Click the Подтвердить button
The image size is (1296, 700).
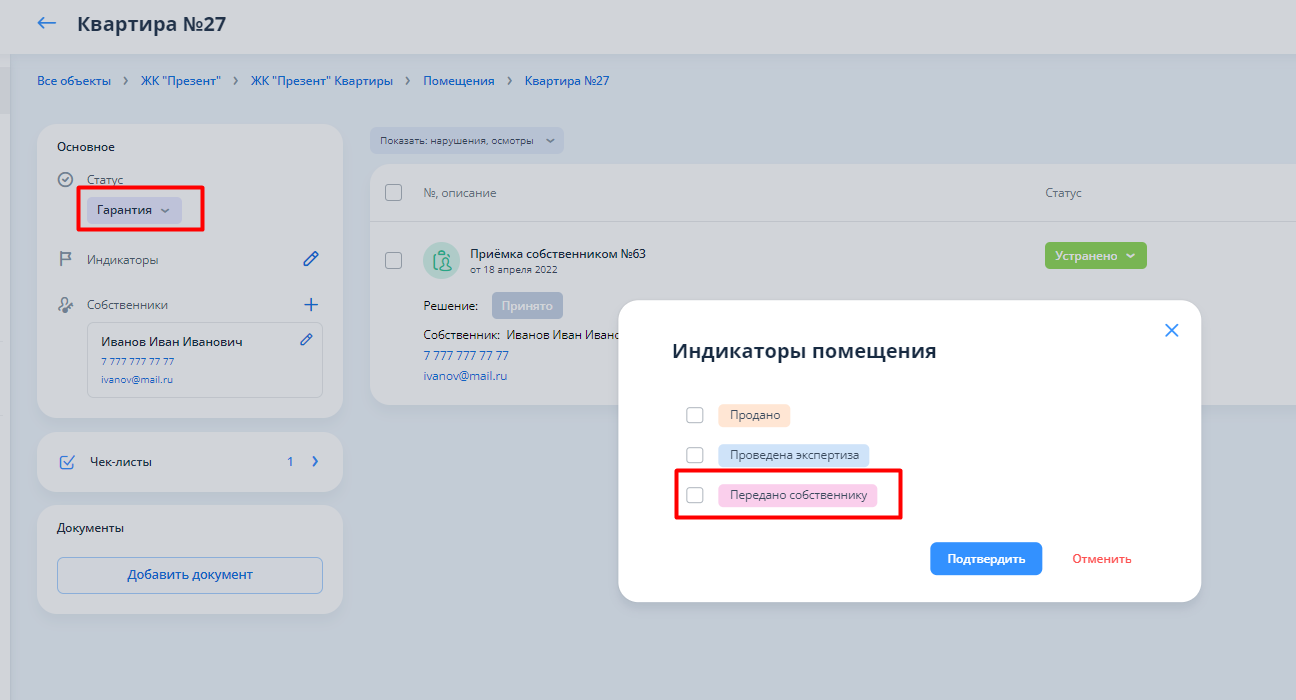click(x=985, y=559)
